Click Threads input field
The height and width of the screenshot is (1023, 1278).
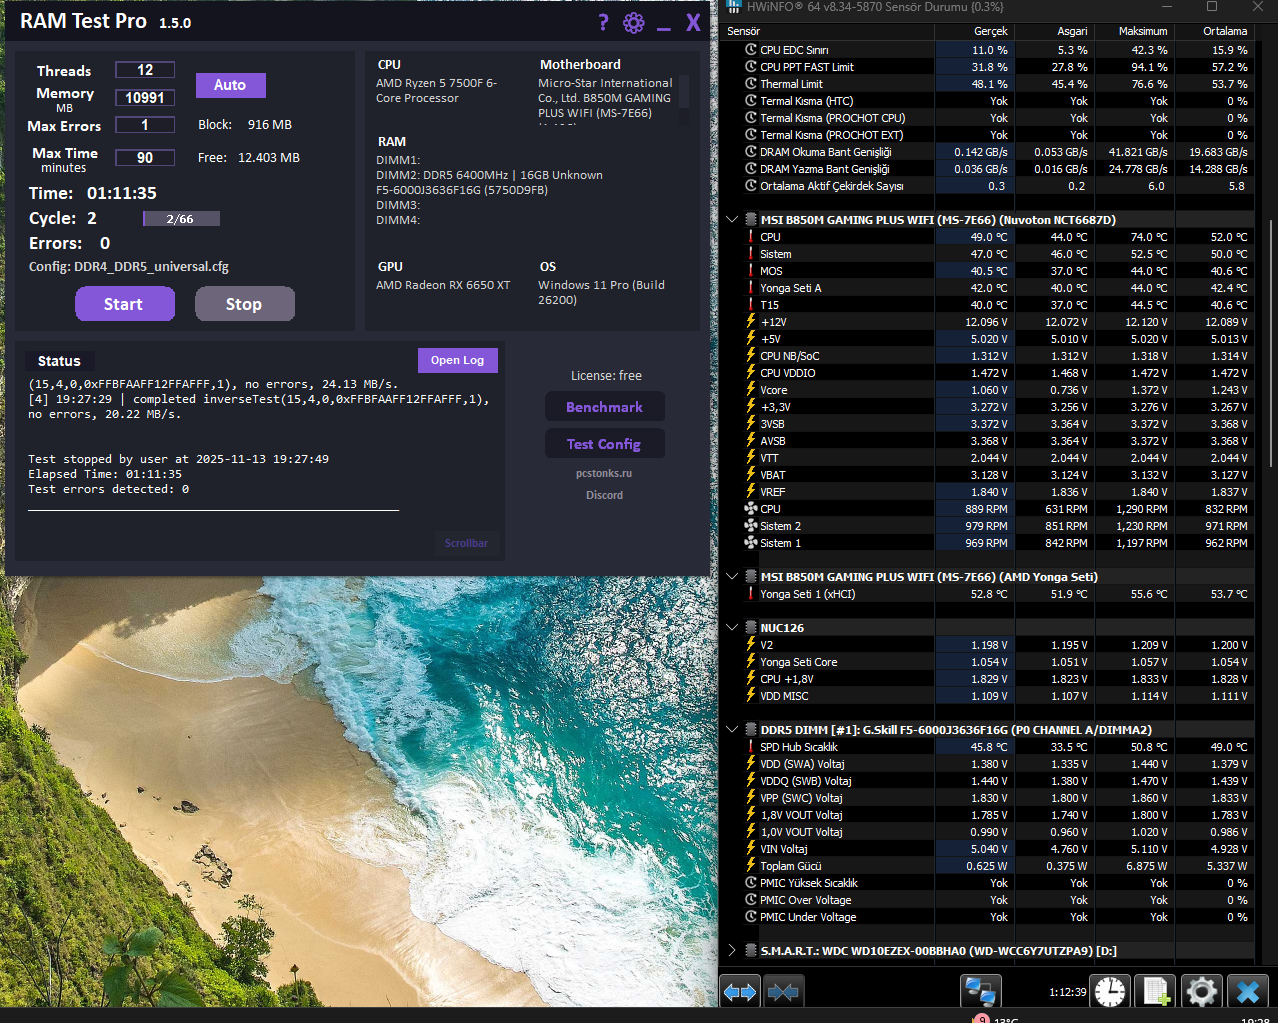(145, 70)
